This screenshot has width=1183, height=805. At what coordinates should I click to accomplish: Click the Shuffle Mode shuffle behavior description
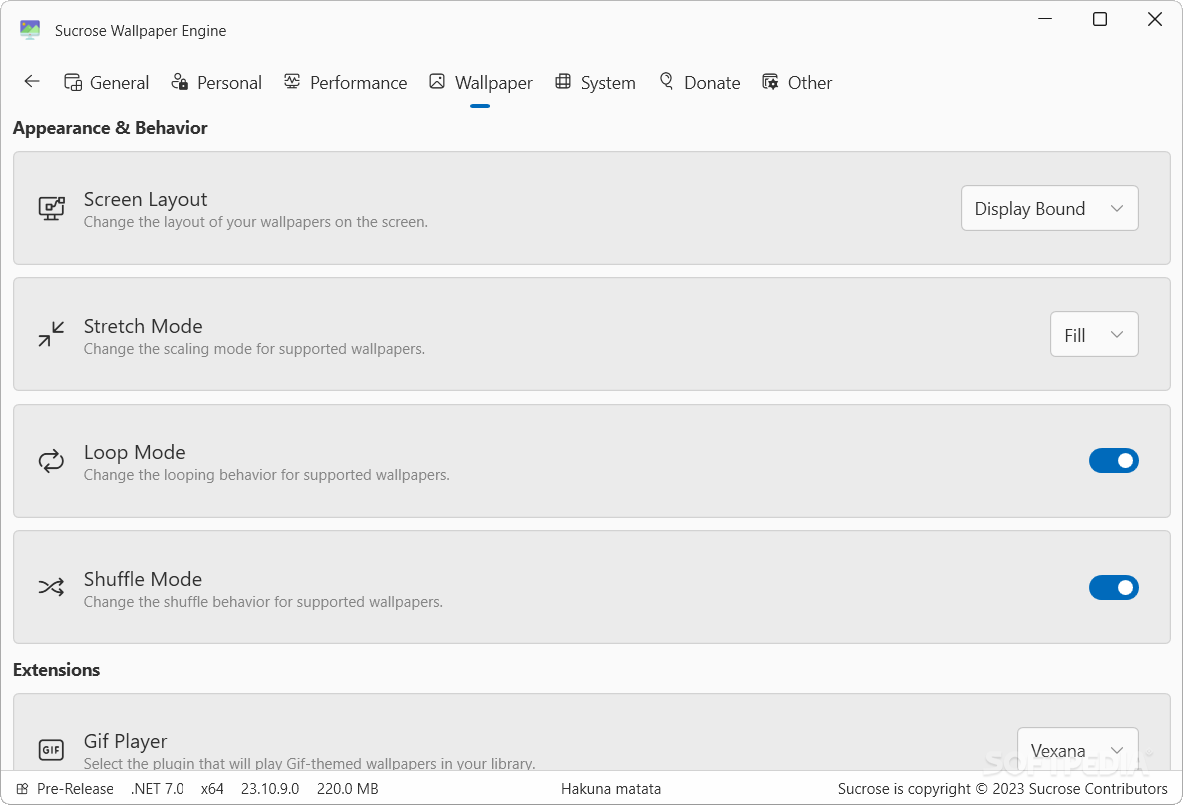pos(263,601)
